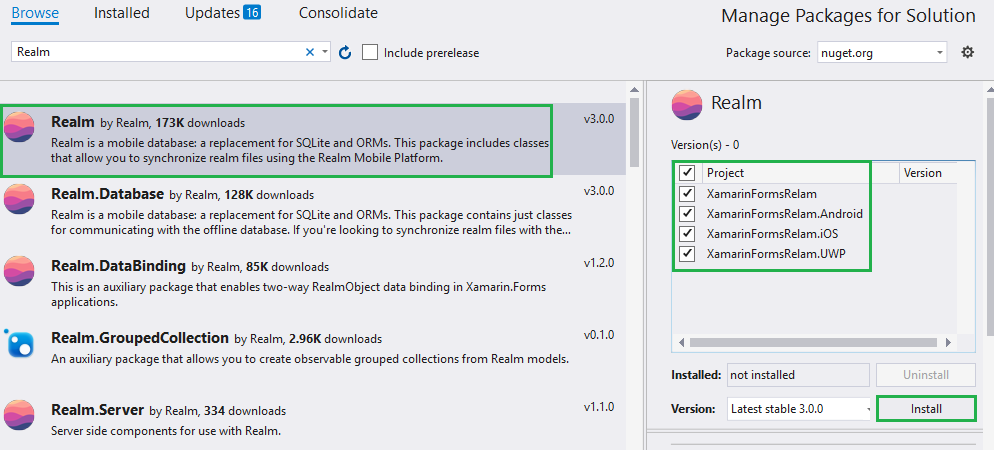Click the Install button

click(925, 409)
